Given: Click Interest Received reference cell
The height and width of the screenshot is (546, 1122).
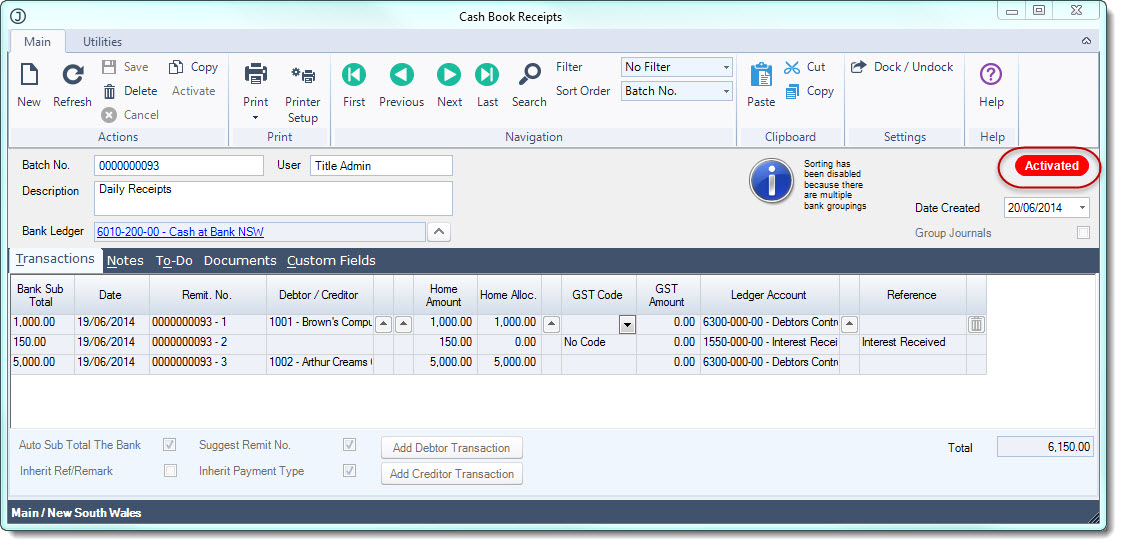Looking at the screenshot, I should click(x=912, y=342).
